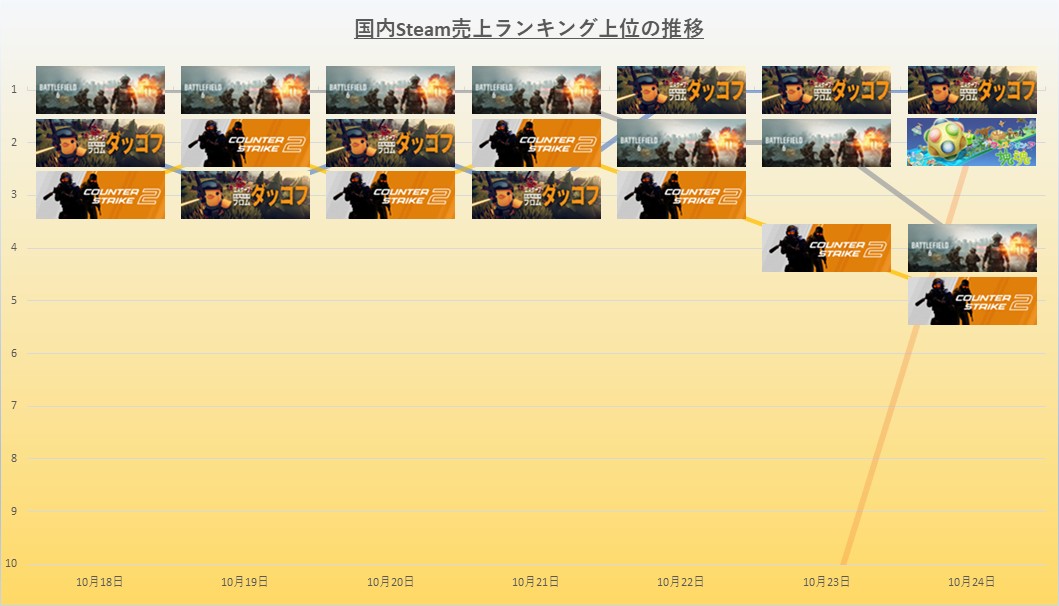Select the rank 1 ダッコフ thumbnail on 10月22日
Image resolution: width=1059 pixels, height=606 pixels.
pyautogui.click(x=681, y=90)
